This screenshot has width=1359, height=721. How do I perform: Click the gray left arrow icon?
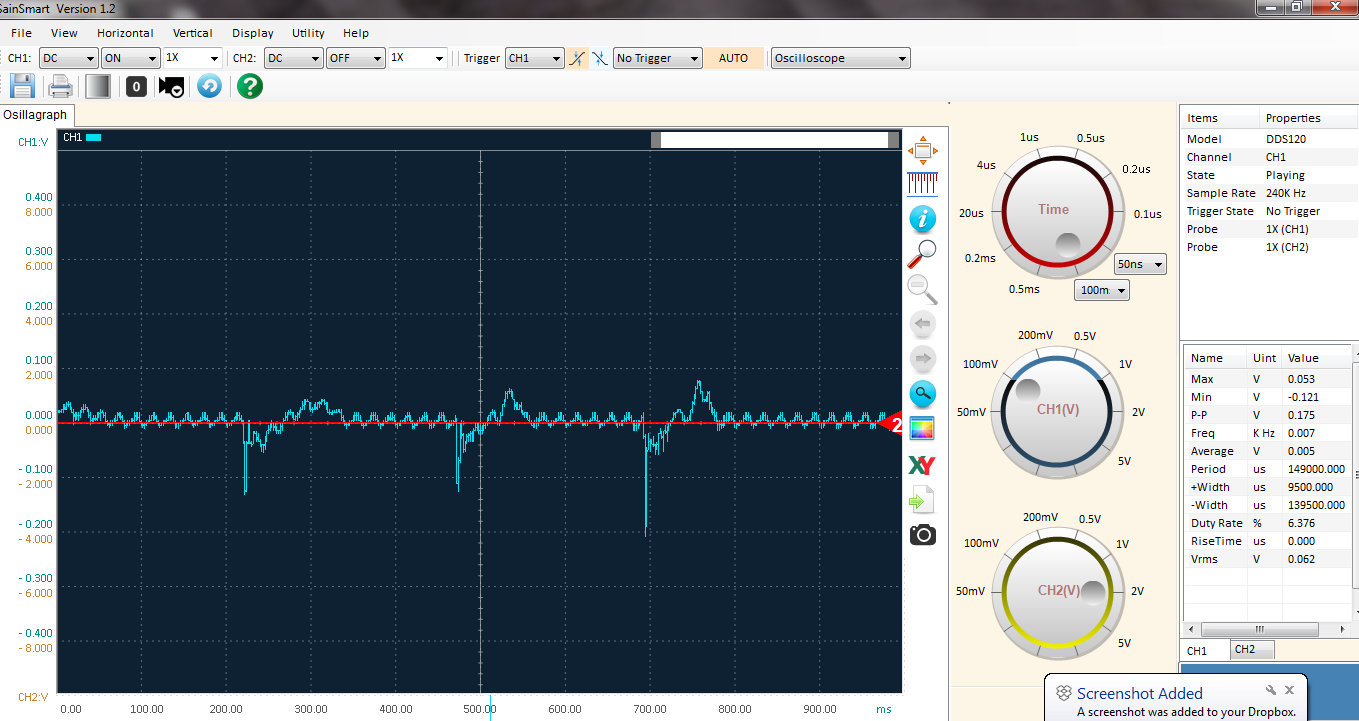click(923, 324)
